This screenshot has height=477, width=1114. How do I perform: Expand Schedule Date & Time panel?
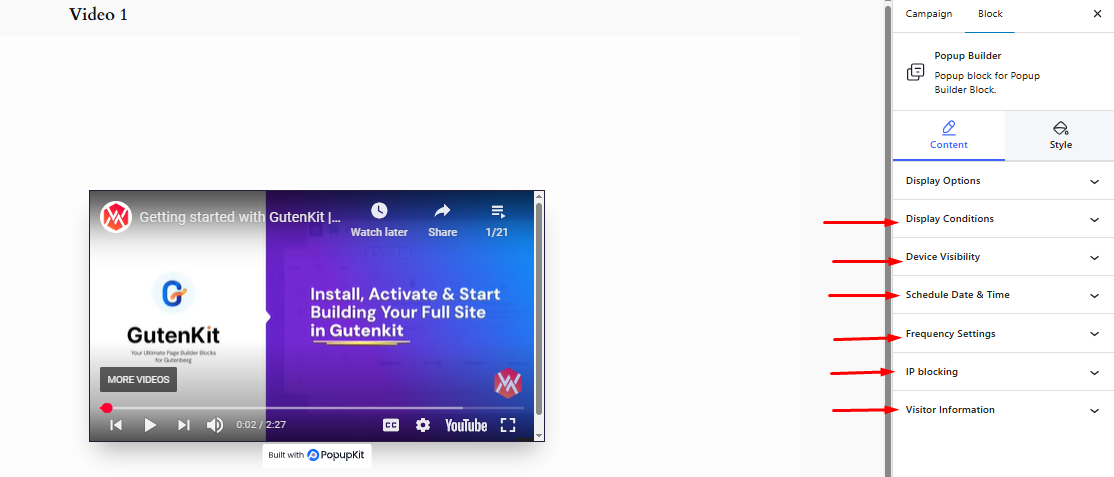pos(1003,295)
